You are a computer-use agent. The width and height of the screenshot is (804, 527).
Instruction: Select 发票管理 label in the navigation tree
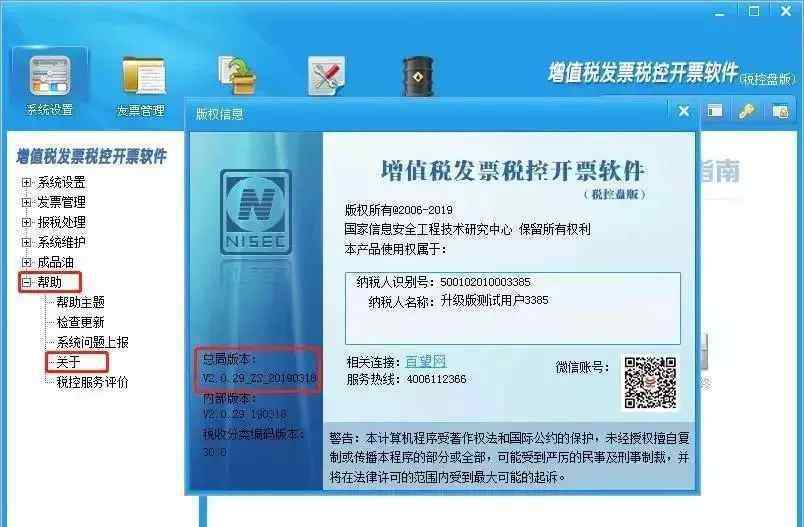tap(62, 202)
